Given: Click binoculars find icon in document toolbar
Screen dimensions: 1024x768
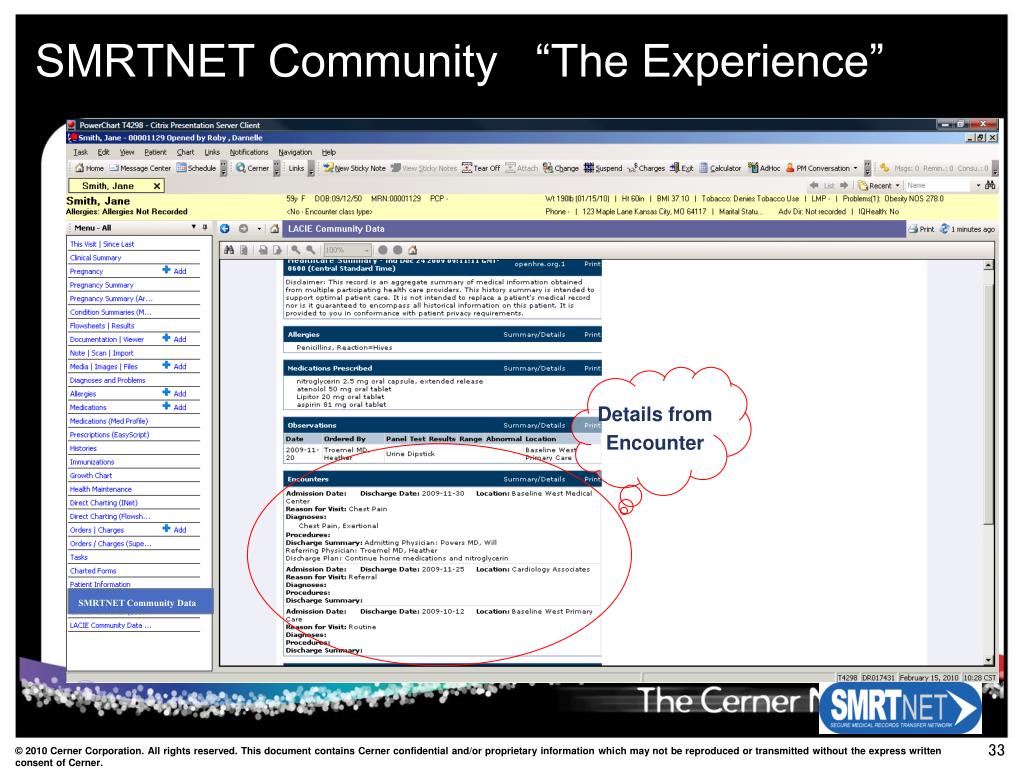Looking at the screenshot, I should point(229,249).
